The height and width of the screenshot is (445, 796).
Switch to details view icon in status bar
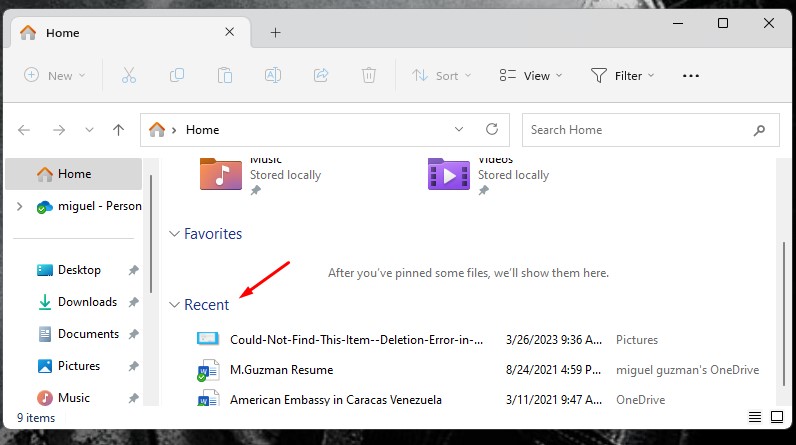click(755, 417)
